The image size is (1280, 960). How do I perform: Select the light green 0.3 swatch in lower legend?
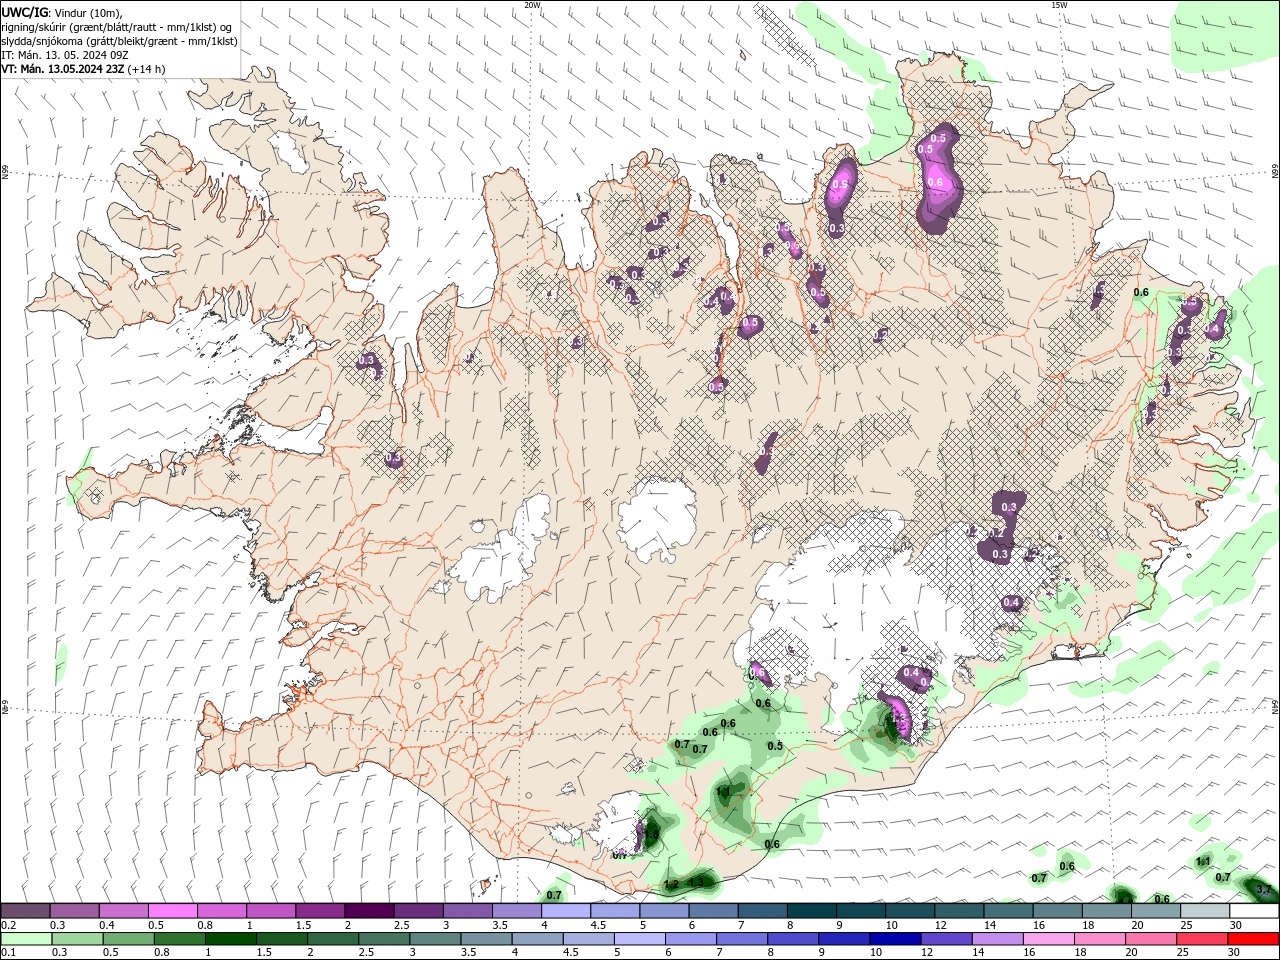point(77,939)
